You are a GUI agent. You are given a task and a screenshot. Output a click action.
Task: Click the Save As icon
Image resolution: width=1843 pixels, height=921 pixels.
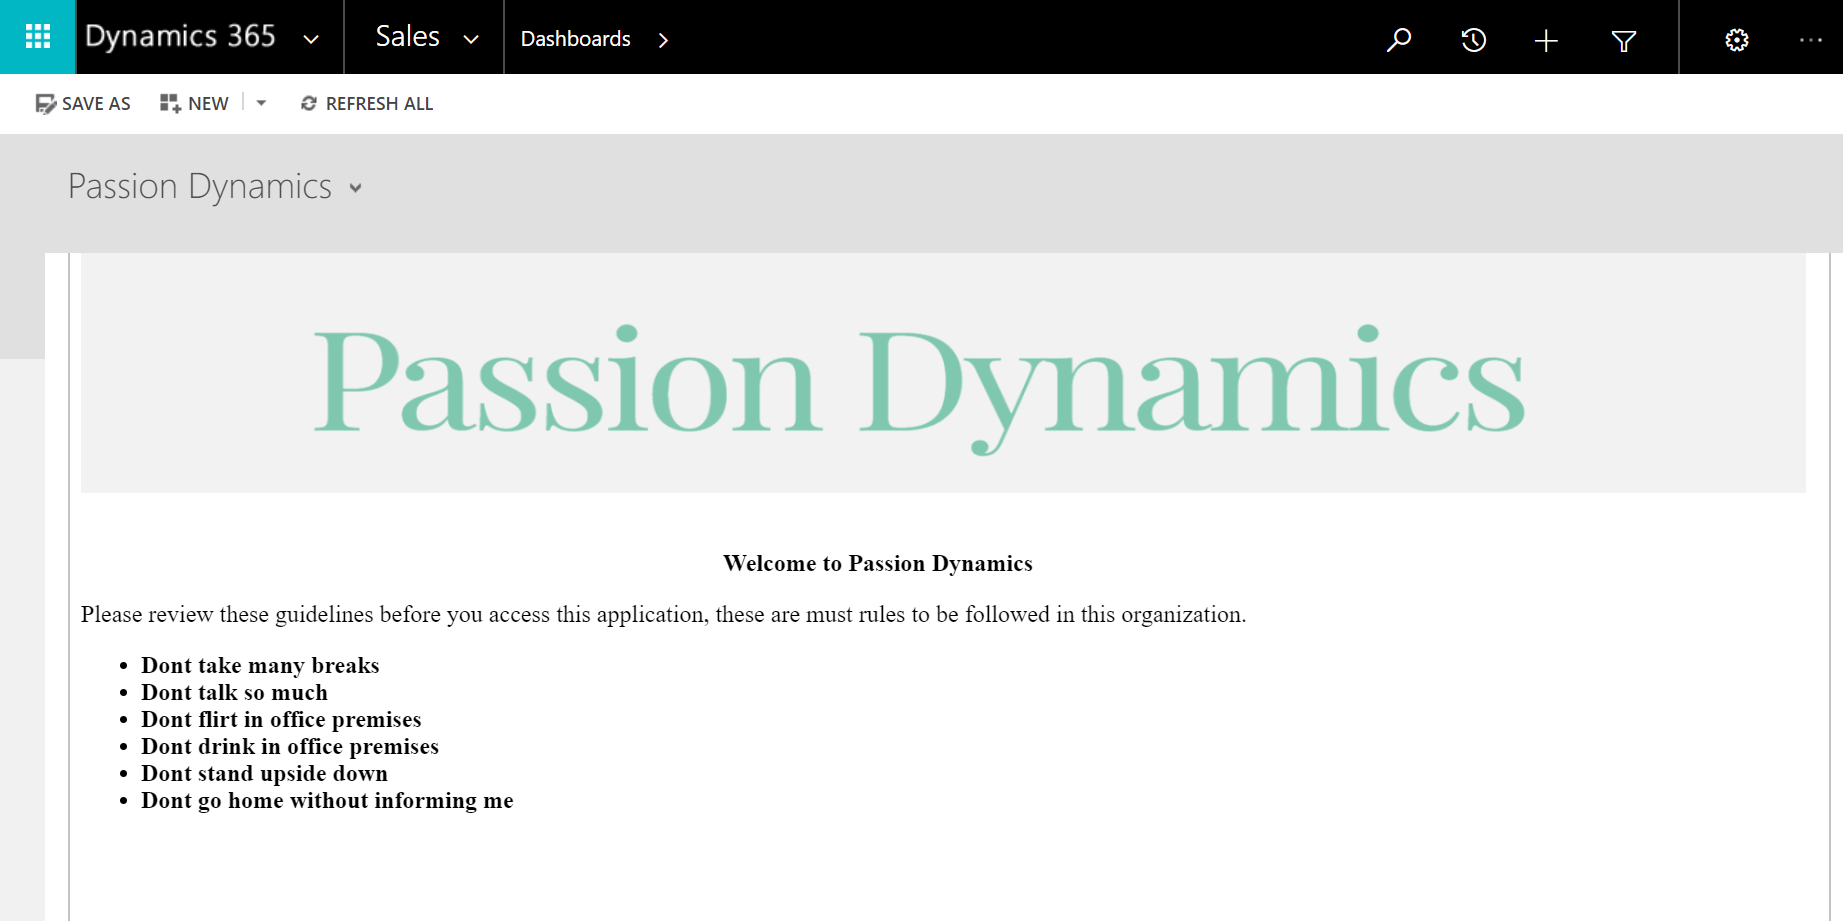click(45, 104)
